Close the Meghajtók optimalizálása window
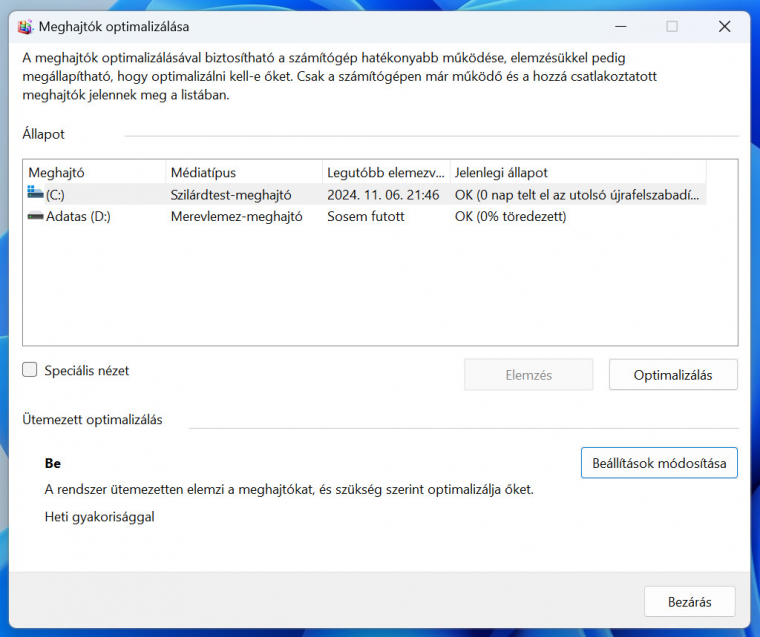The image size is (760, 637). (724, 27)
